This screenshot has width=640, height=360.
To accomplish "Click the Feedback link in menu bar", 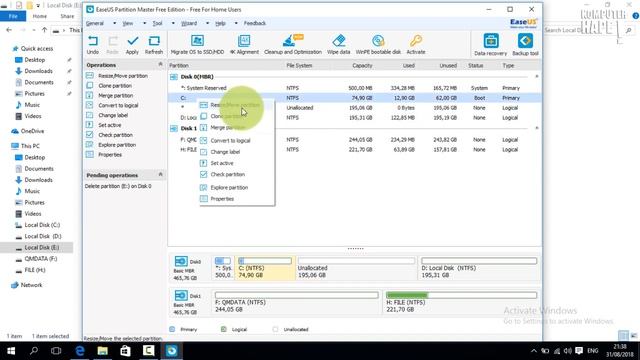I will pos(255,23).
